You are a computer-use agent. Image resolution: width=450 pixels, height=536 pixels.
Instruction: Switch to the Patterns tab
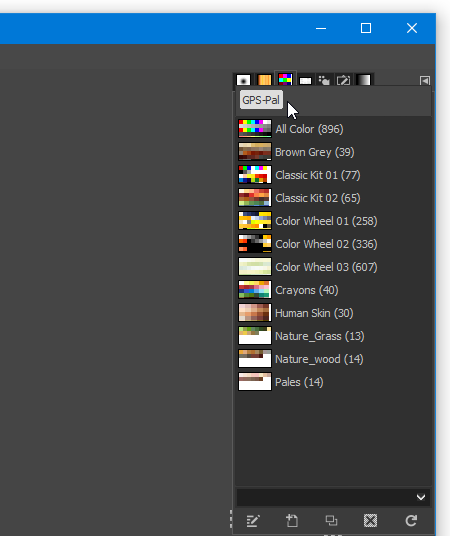tap(264, 80)
